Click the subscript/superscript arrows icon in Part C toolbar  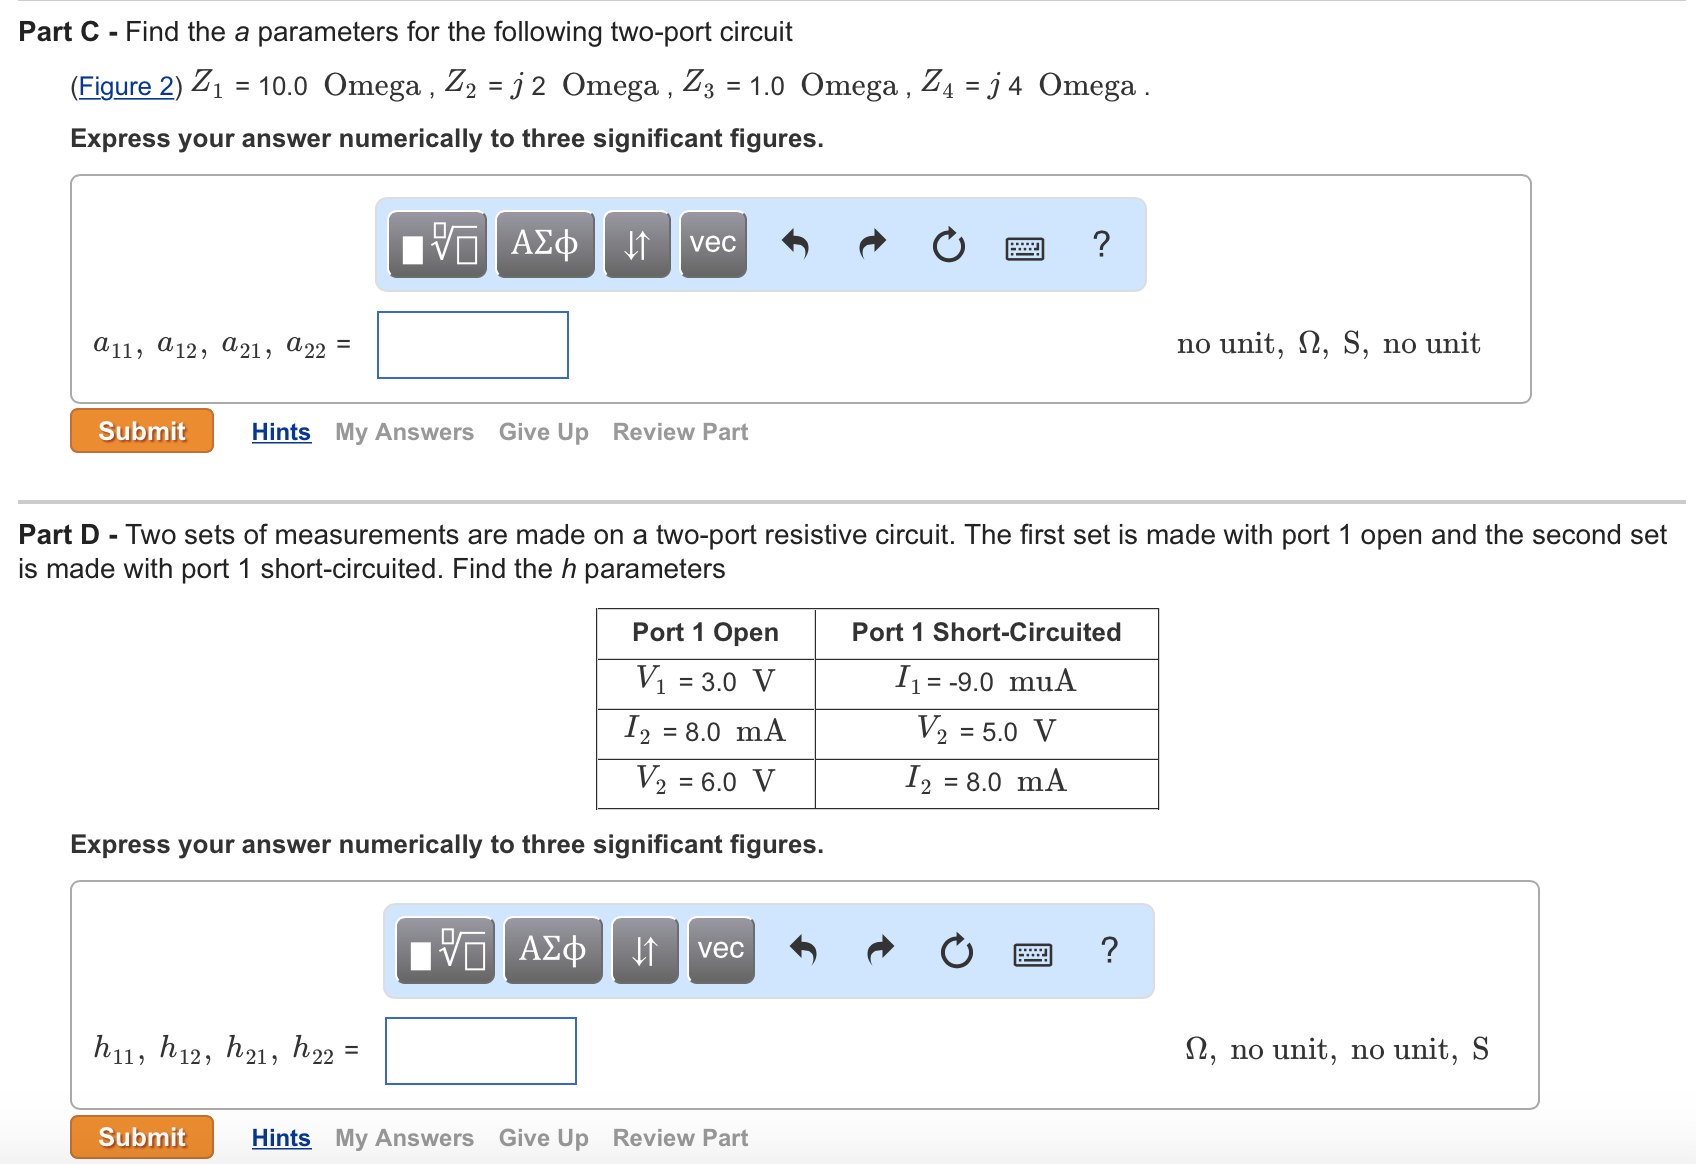point(637,244)
